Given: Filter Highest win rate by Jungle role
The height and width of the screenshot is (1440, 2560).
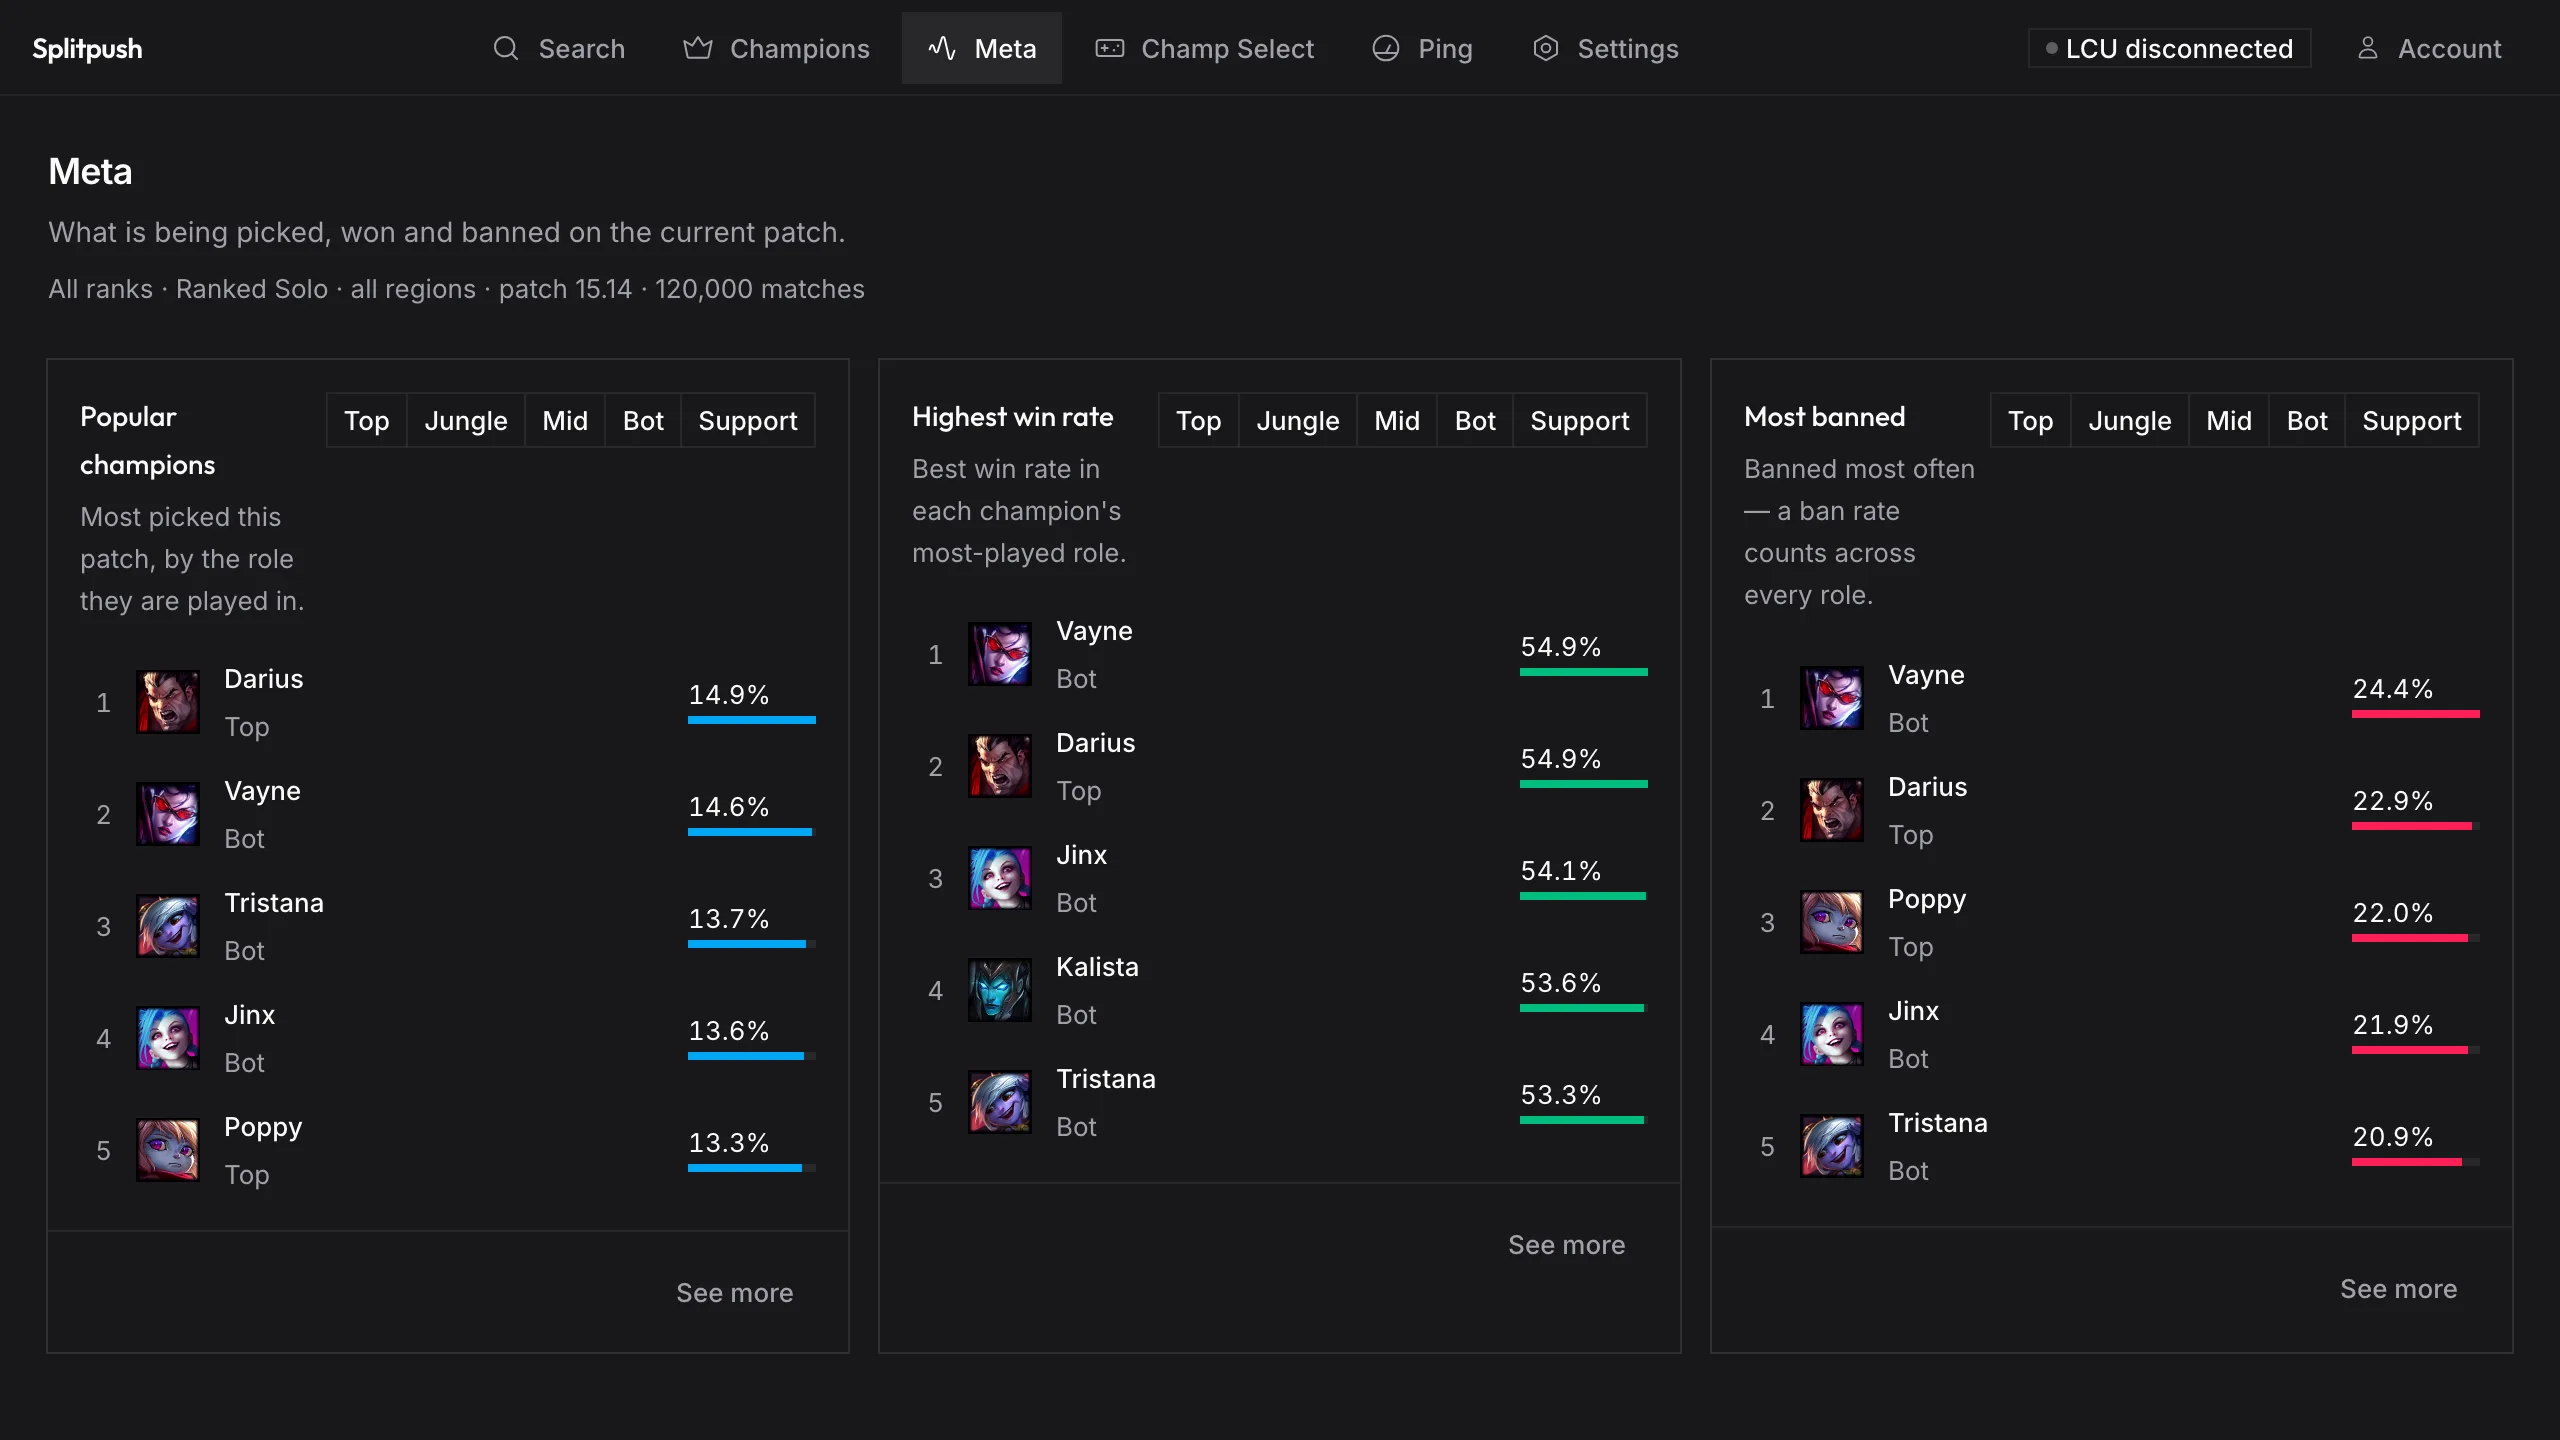Looking at the screenshot, I should point(1298,420).
